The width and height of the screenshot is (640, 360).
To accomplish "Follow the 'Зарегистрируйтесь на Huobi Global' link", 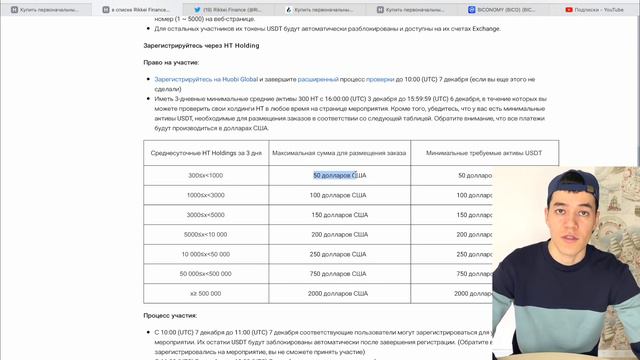I will (x=206, y=79).
